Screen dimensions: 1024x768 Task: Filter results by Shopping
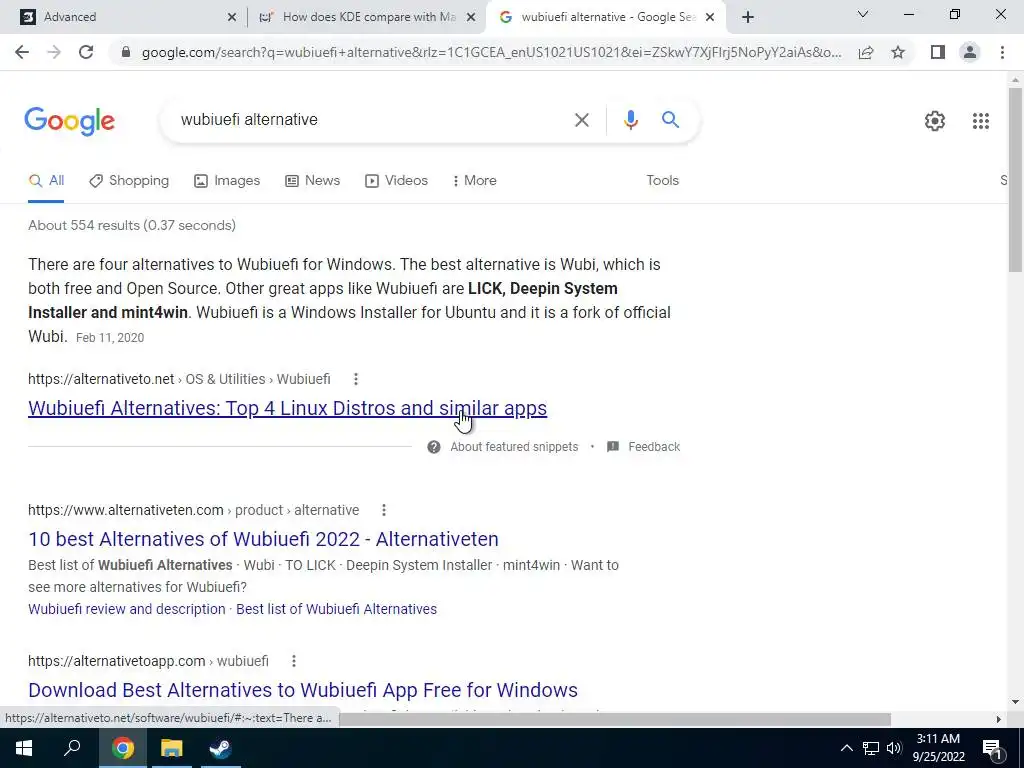[x=129, y=180]
